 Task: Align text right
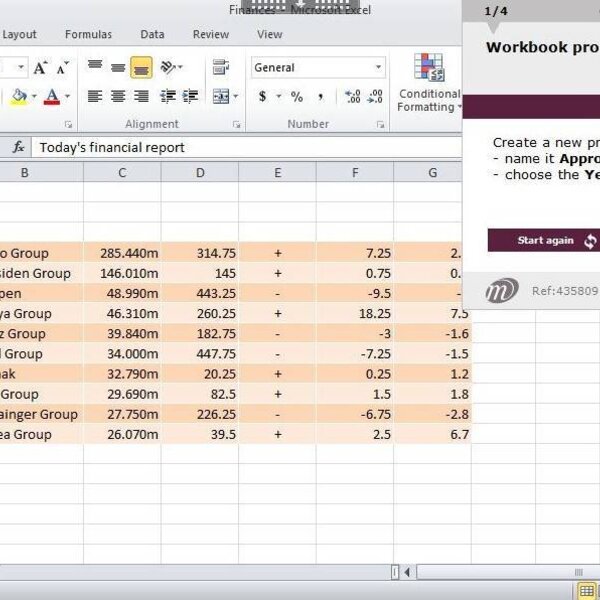click(x=141, y=96)
